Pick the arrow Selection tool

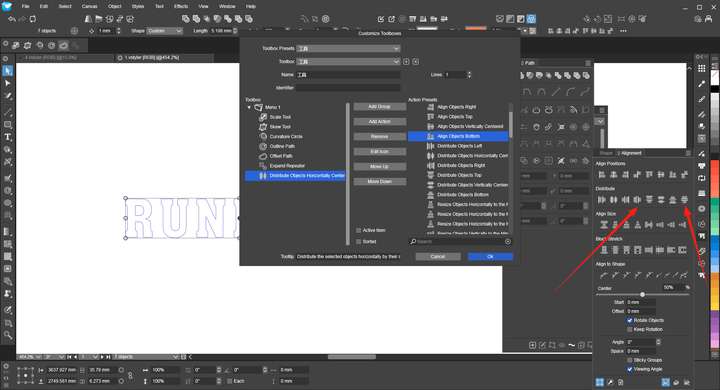pyautogui.click(x=7, y=71)
